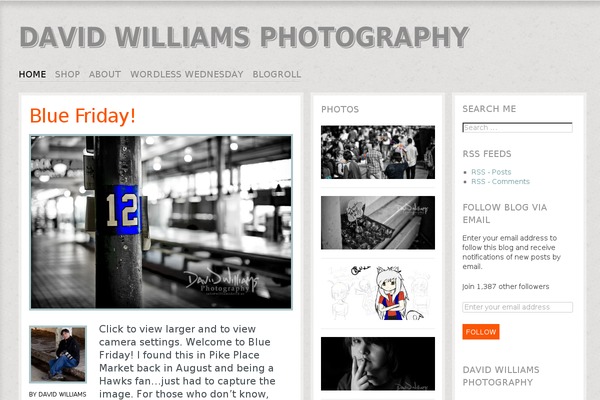Image resolution: width=600 pixels, height=400 pixels.
Task: Open the anime drawing thumbnail
Action: (378, 293)
